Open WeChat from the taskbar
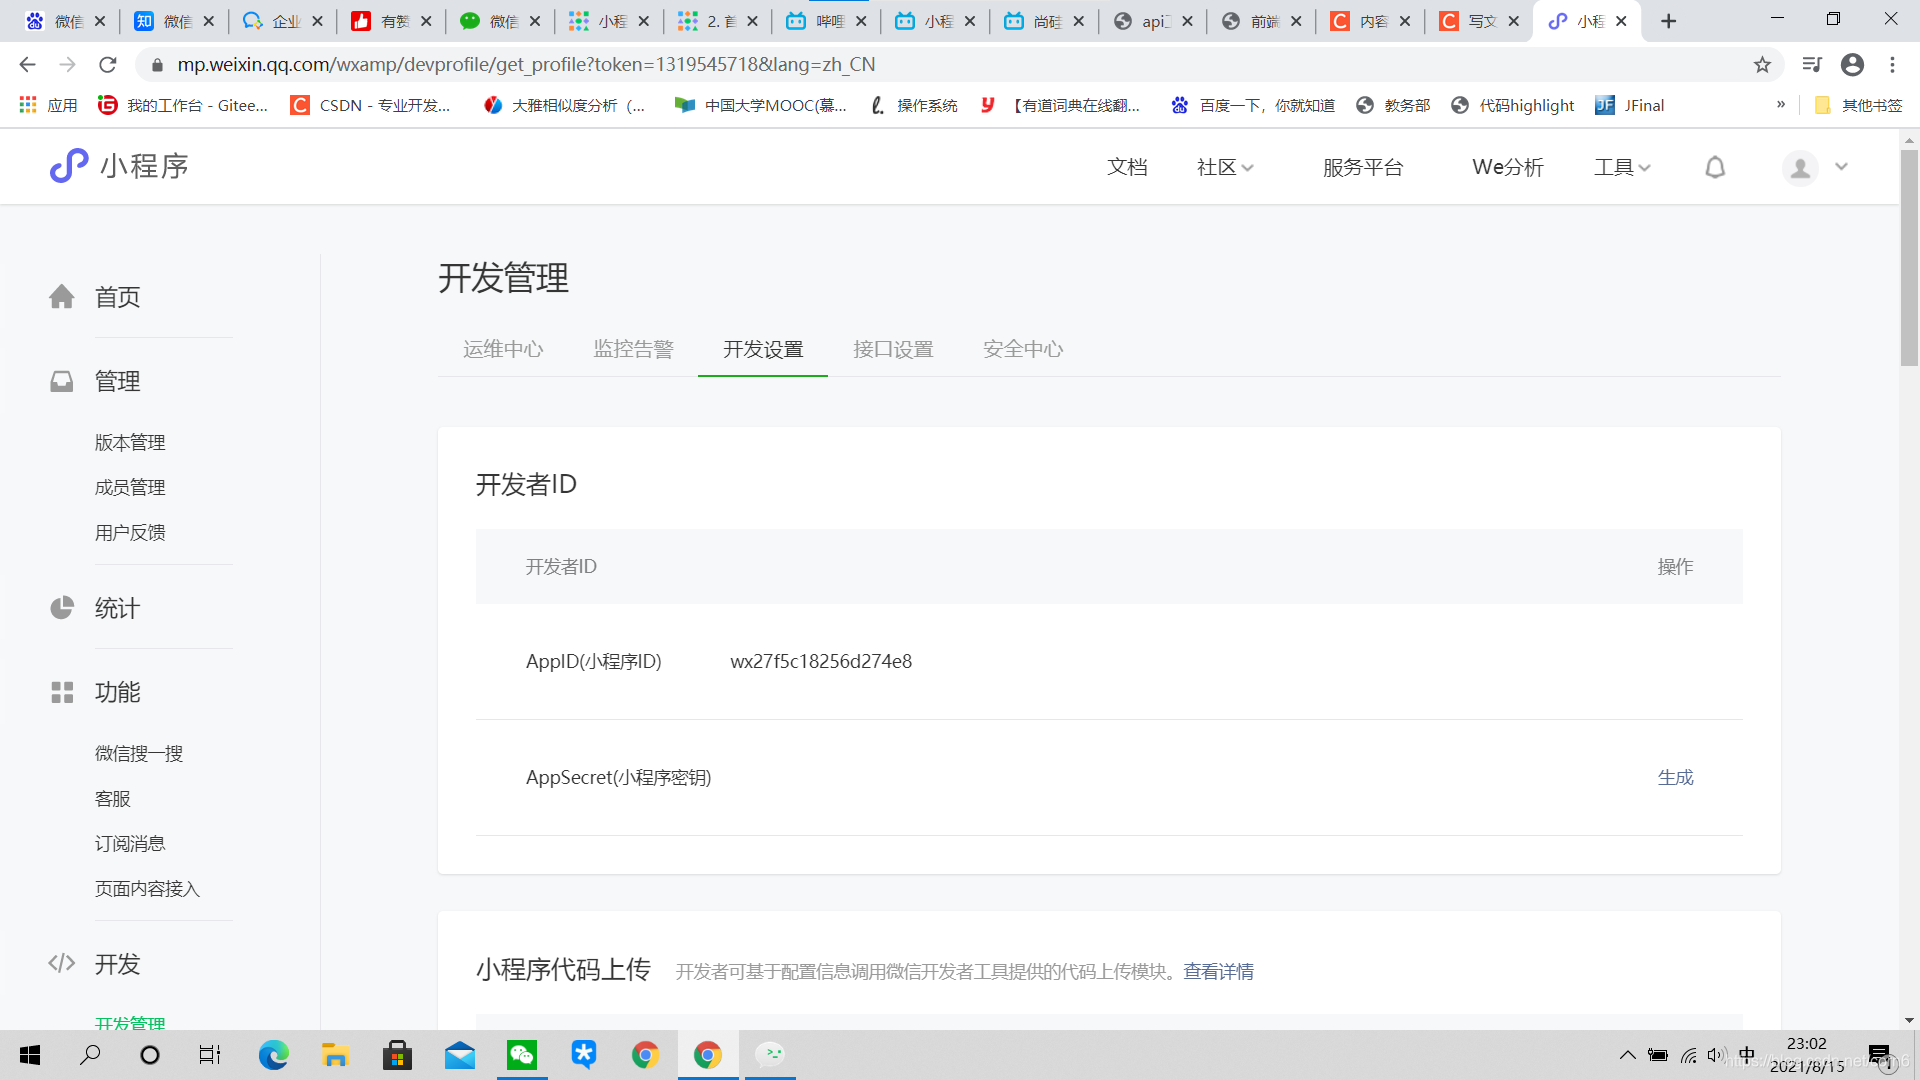The height and width of the screenshot is (1080, 1920). coord(522,1055)
